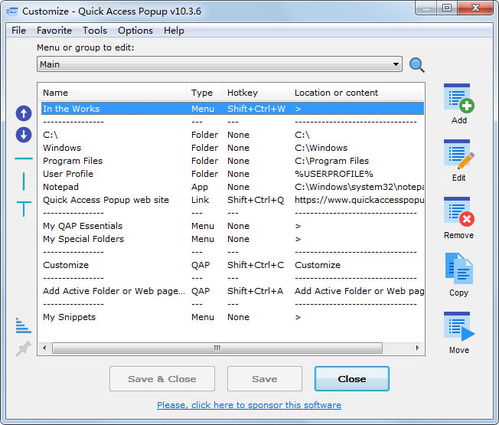Click the Save button

[x=265, y=379]
